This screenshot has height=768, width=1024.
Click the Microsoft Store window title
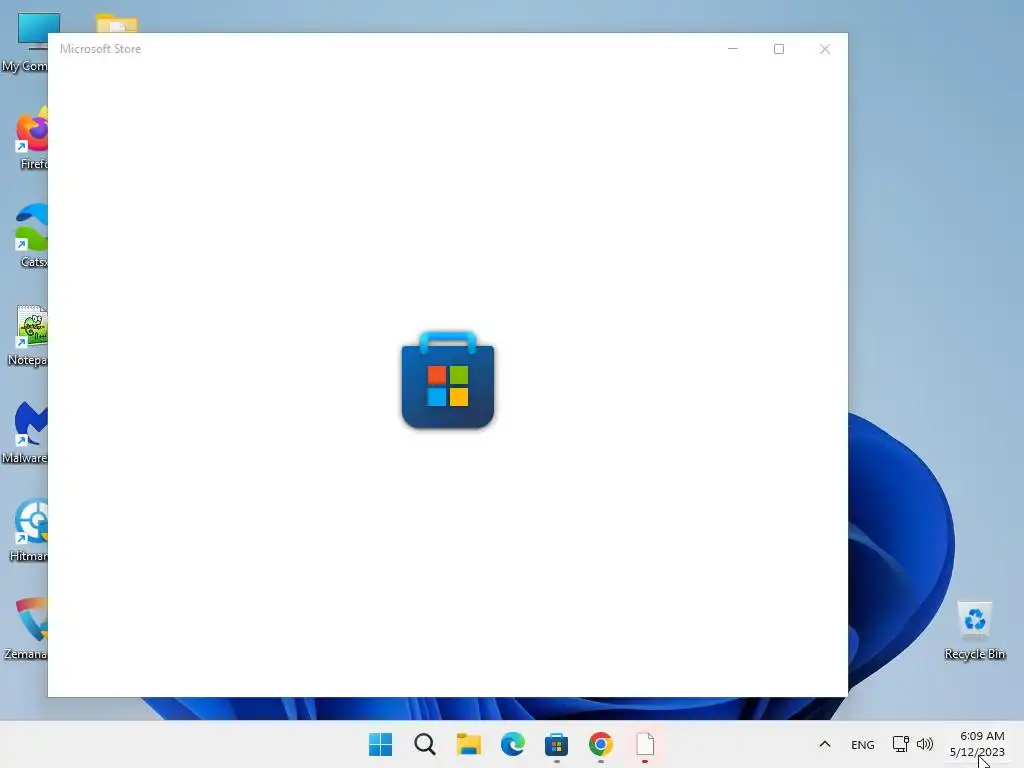(100, 49)
